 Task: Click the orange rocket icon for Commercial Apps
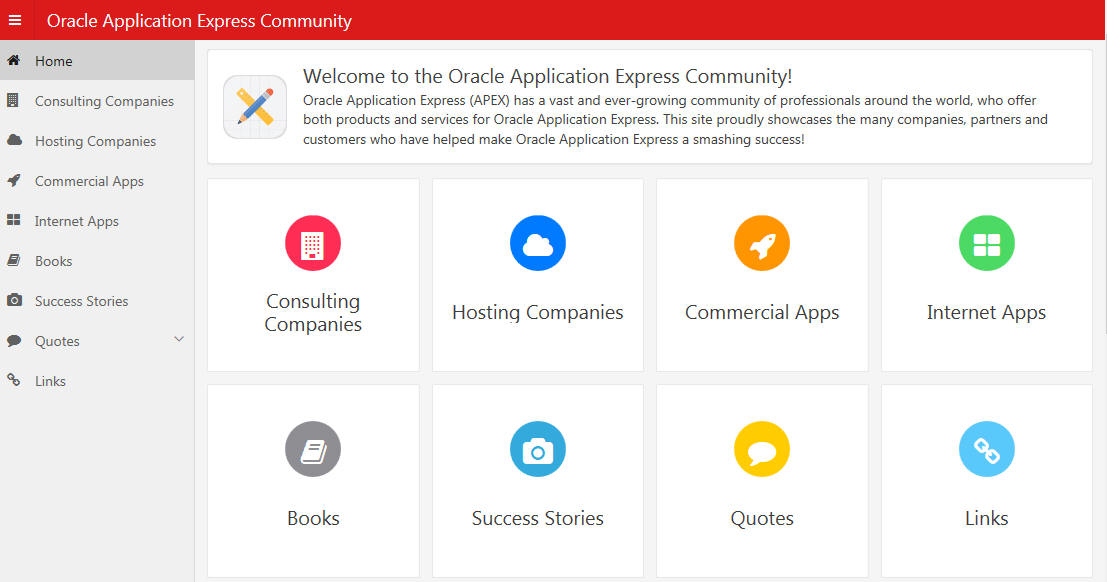pos(762,243)
